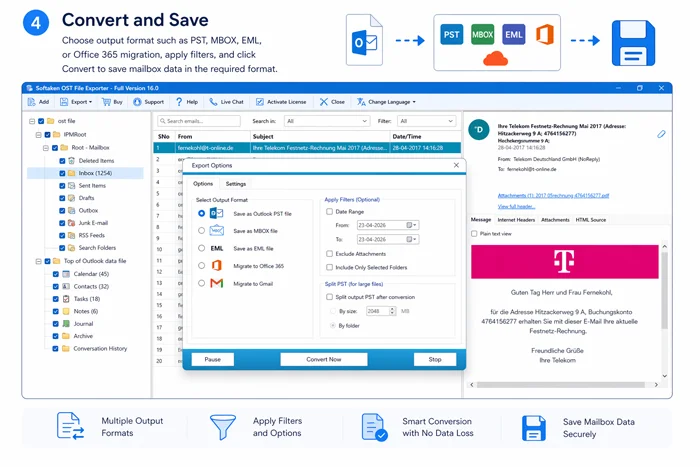This screenshot has height=467, width=700.
Task: Click the Calendar (45) icon
Action: coord(66,274)
